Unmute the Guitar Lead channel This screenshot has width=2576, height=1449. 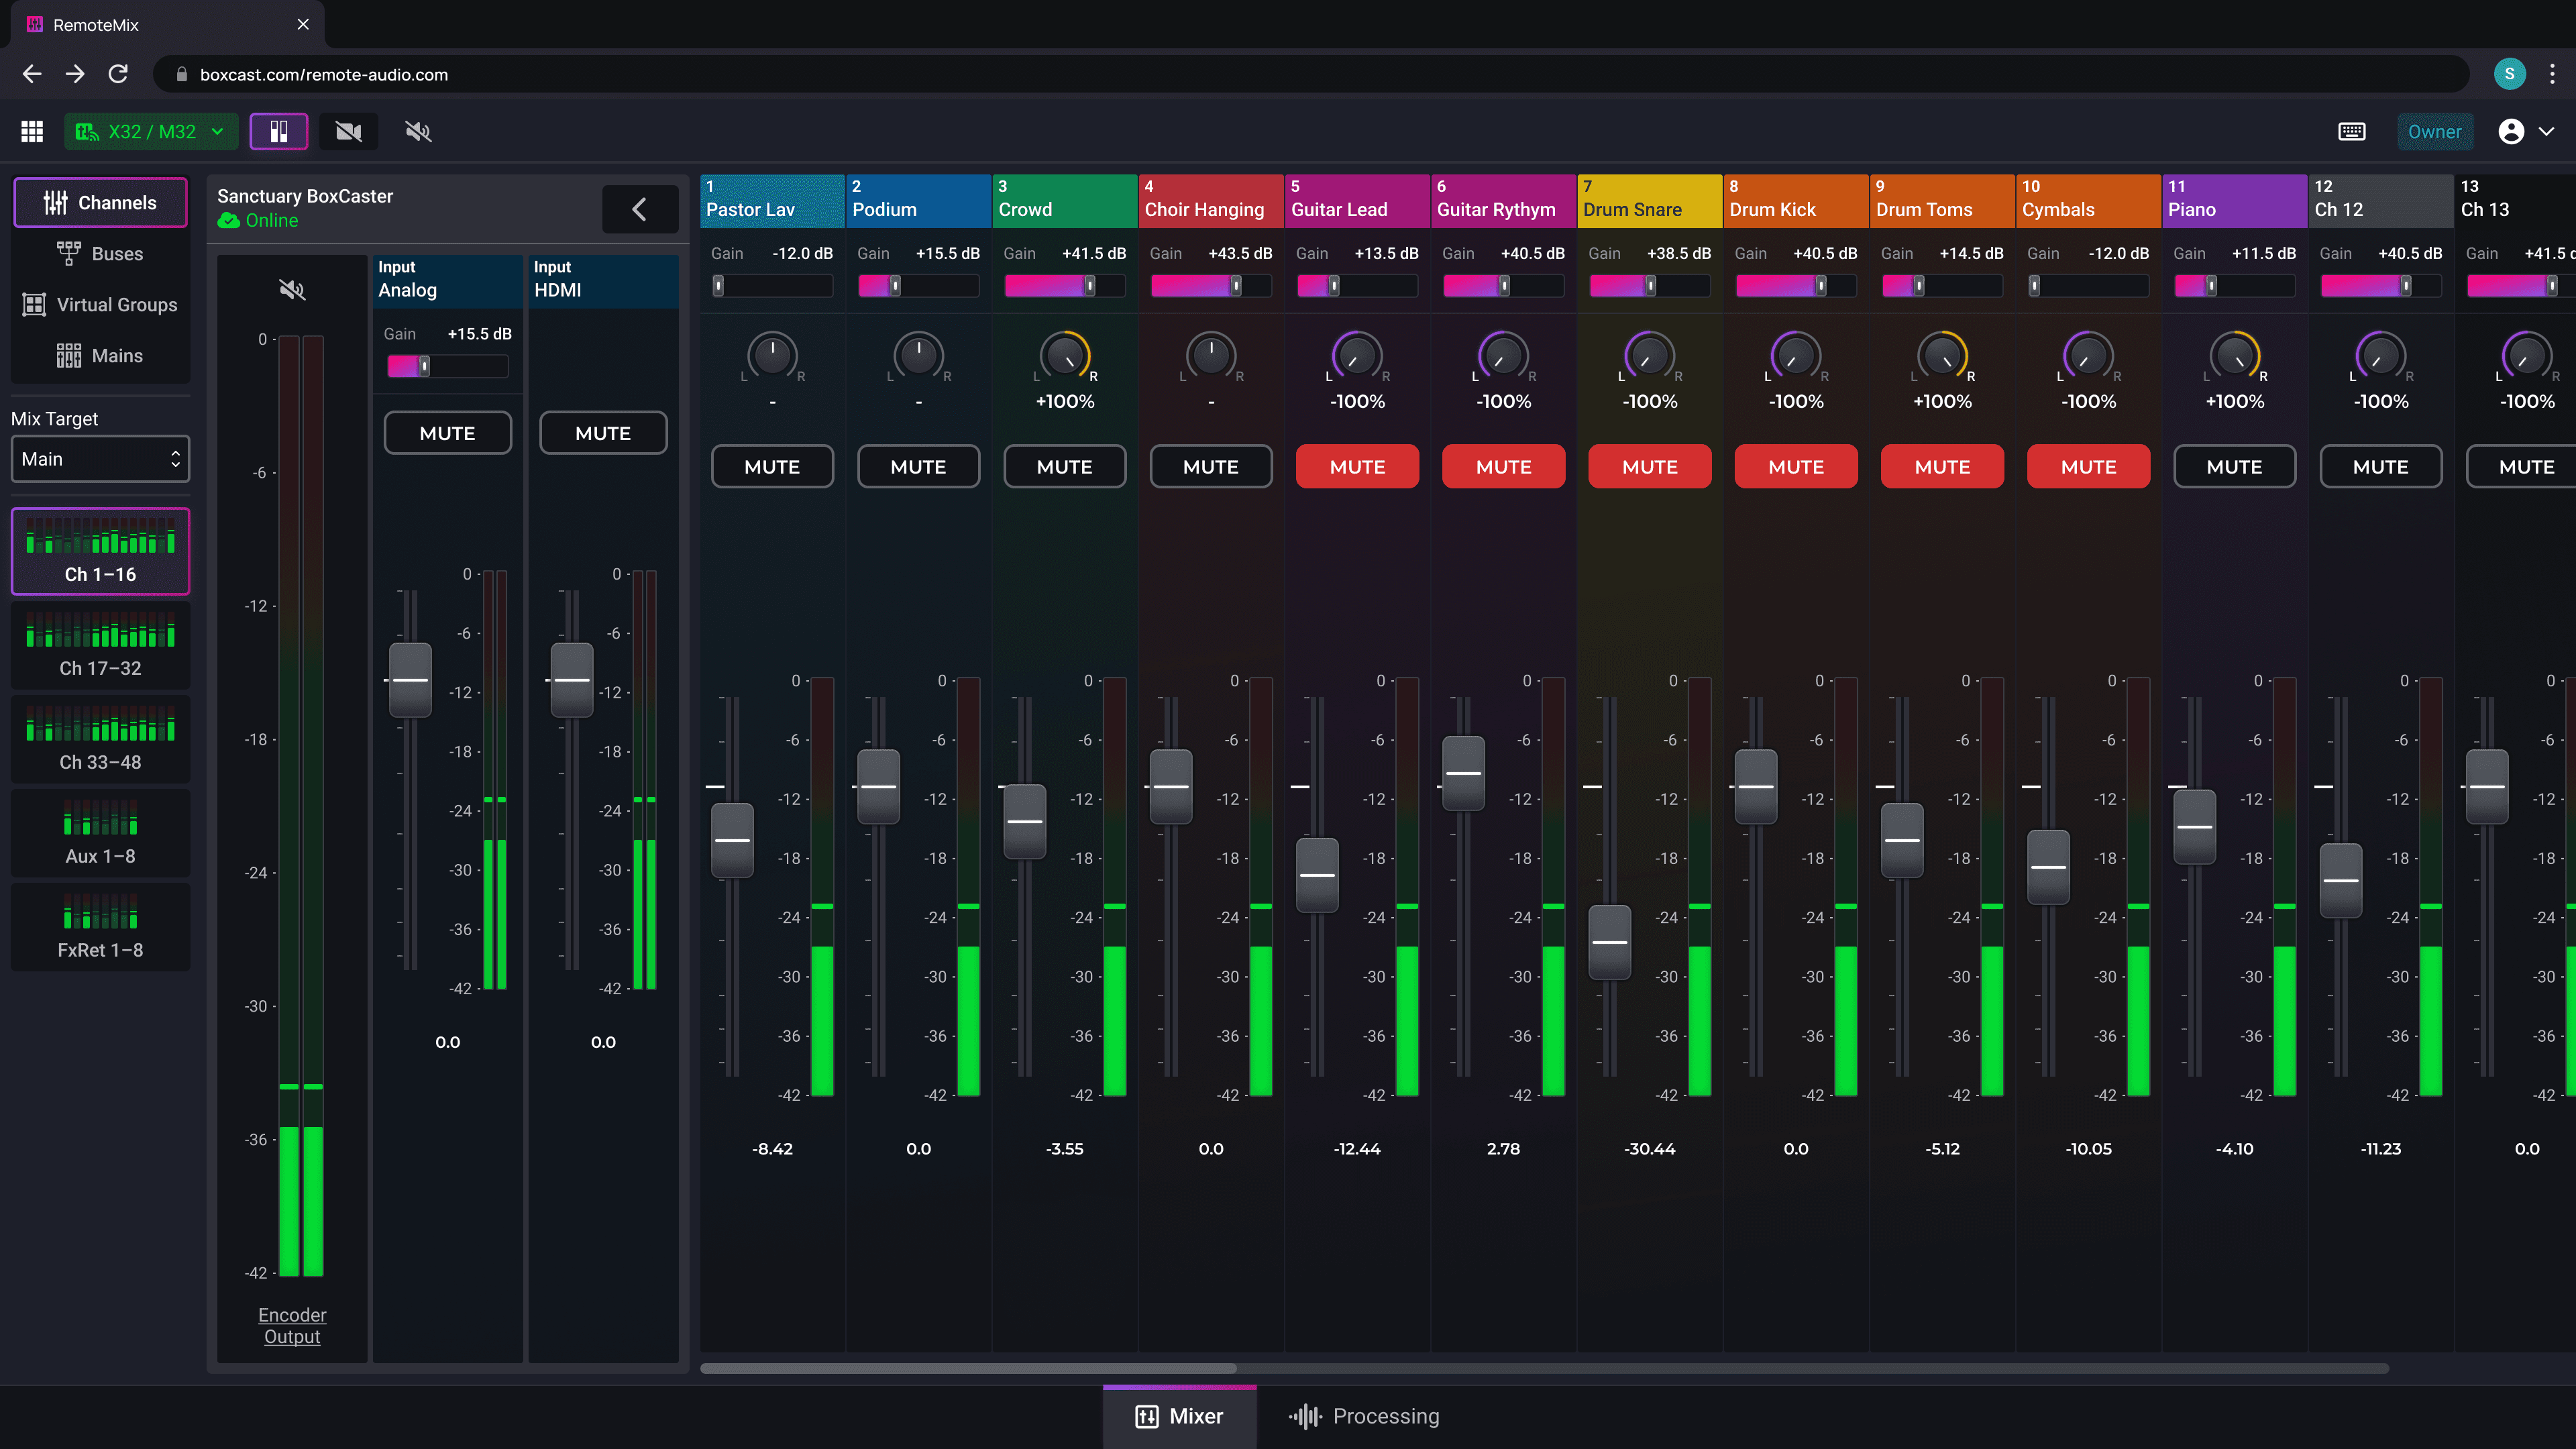[1357, 467]
